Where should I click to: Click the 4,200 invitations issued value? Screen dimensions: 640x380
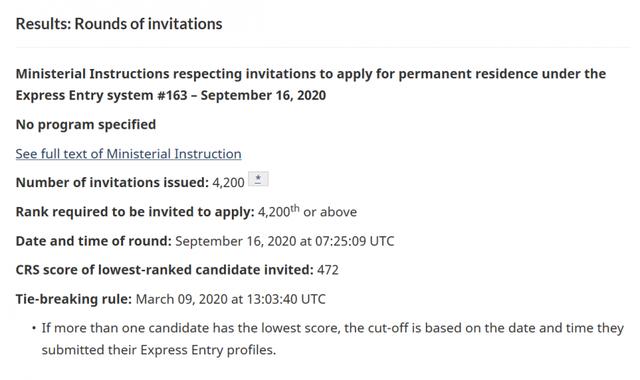(x=228, y=182)
